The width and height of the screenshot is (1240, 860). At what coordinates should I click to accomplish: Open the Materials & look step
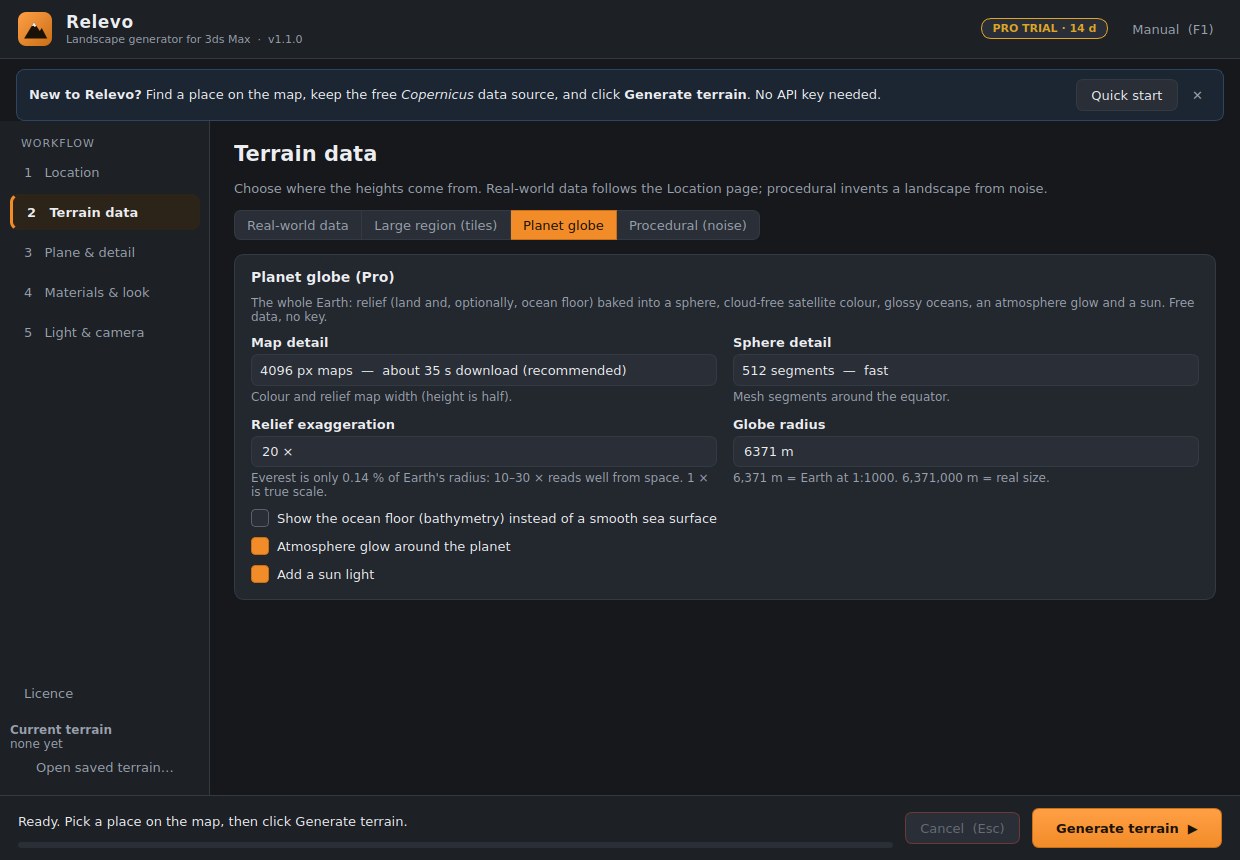pos(105,292)
